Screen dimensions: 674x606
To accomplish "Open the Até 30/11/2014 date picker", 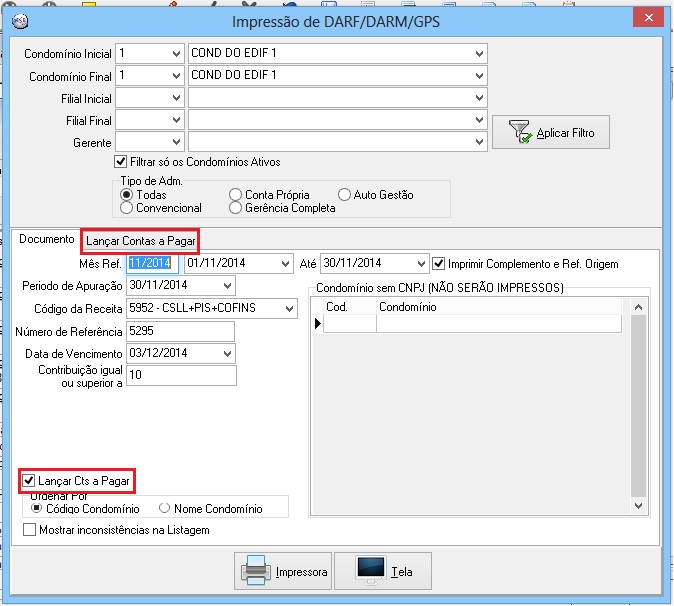I will coord(421,263).
